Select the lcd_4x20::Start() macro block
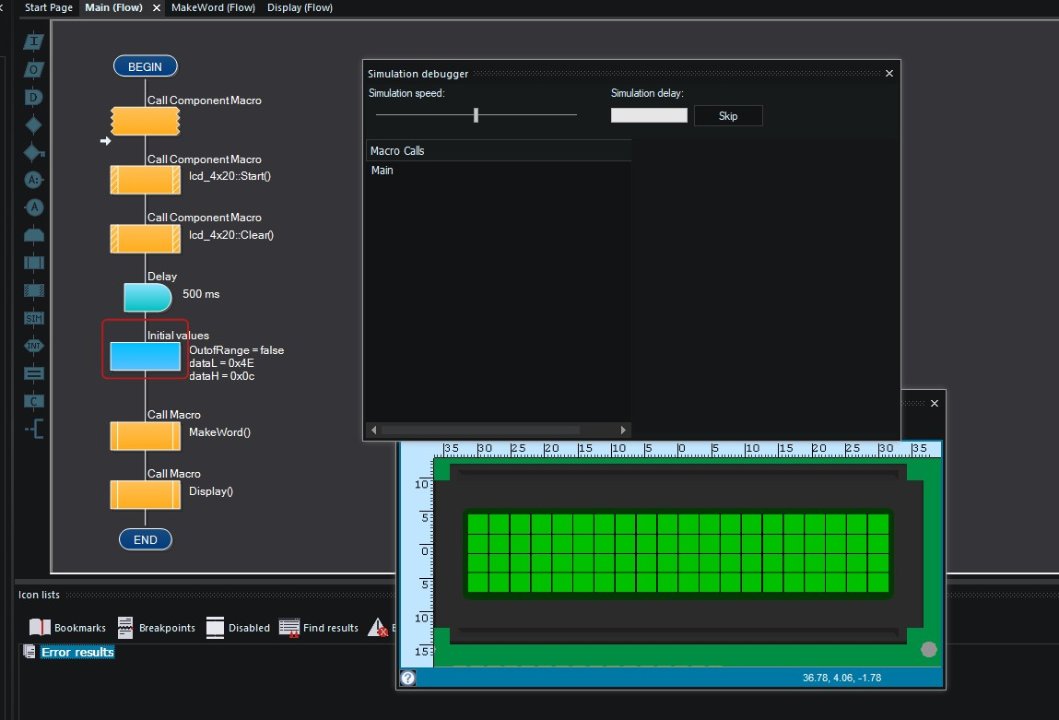 tap(145, 180)
